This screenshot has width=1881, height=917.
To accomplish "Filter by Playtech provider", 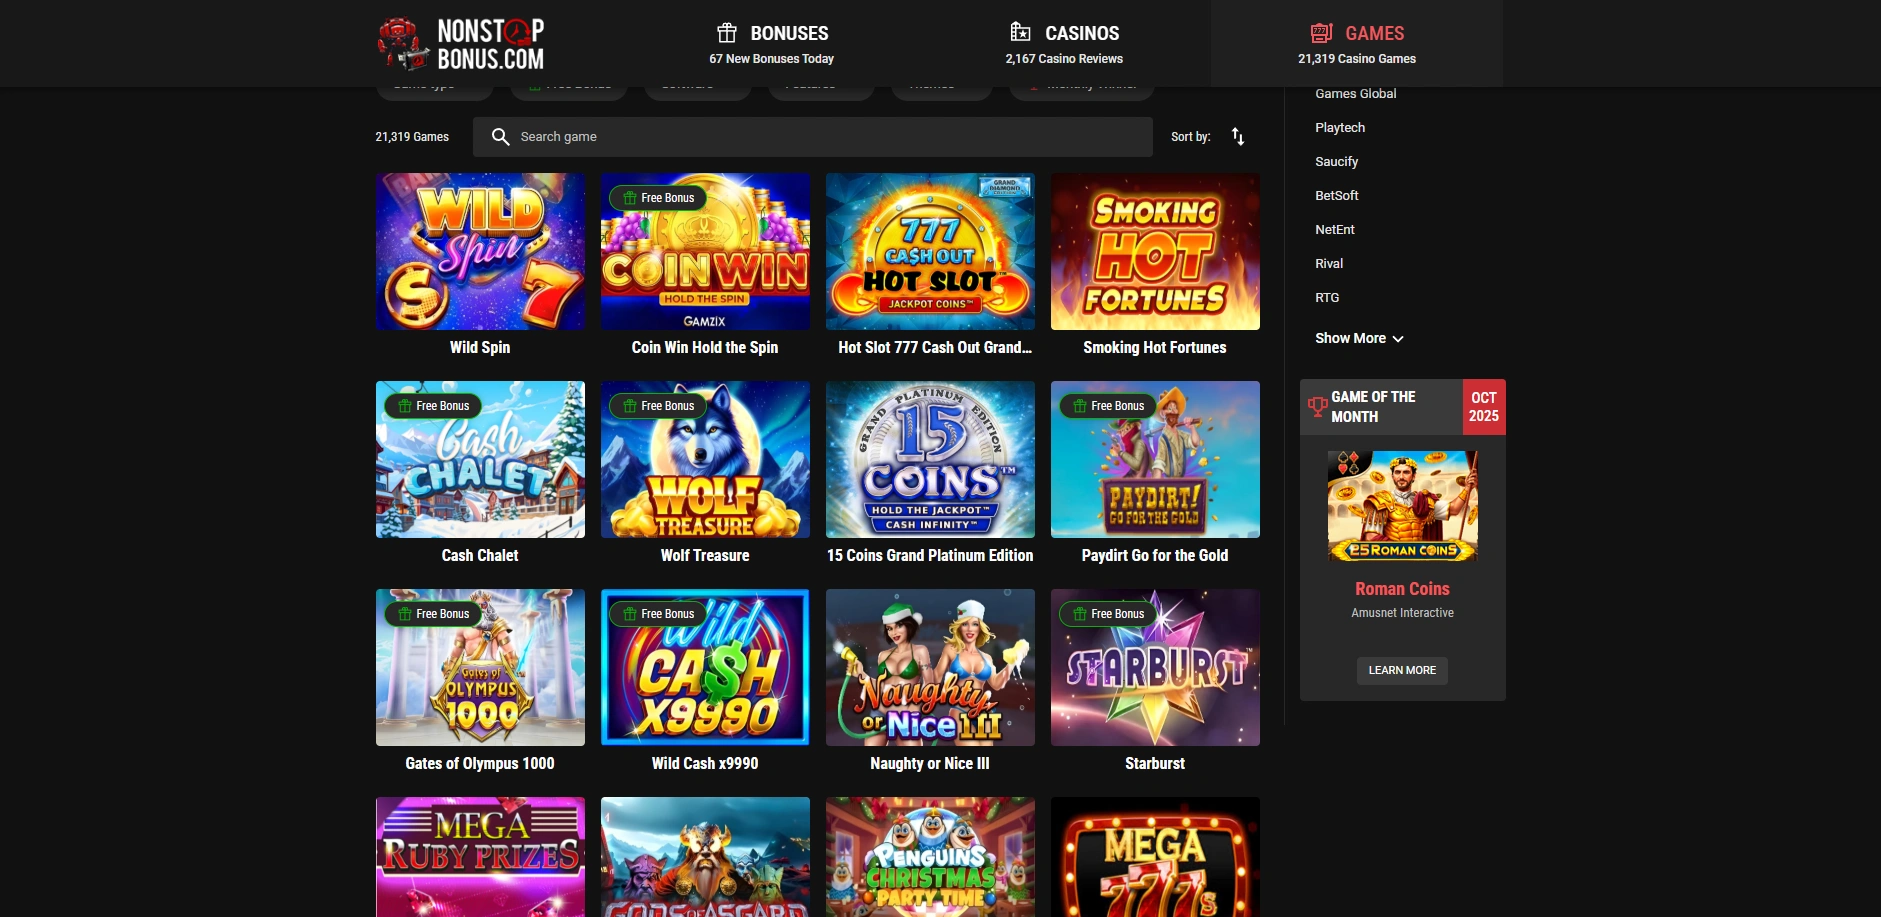I will 1340,128.
